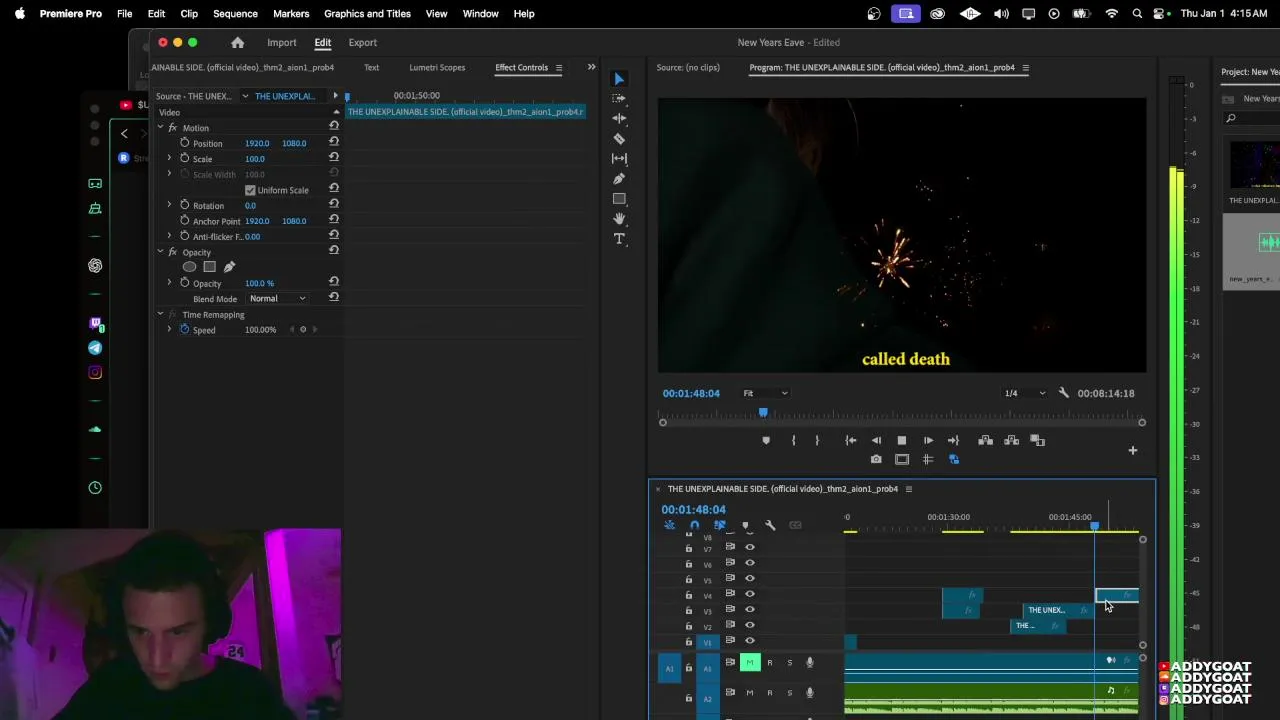Viewport: 1280px width, 720px height.
Task: Click the Program timecode 00:01:48:04
Action: pyautogui.click(x=691, y=393)
